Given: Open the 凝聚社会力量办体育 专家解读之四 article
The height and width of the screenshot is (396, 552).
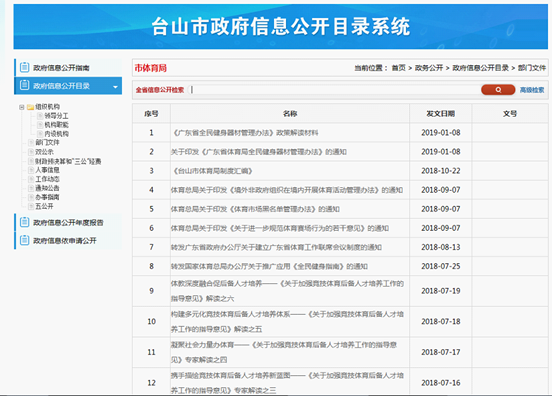Looking at the screenshot, I should coord(284,352).
